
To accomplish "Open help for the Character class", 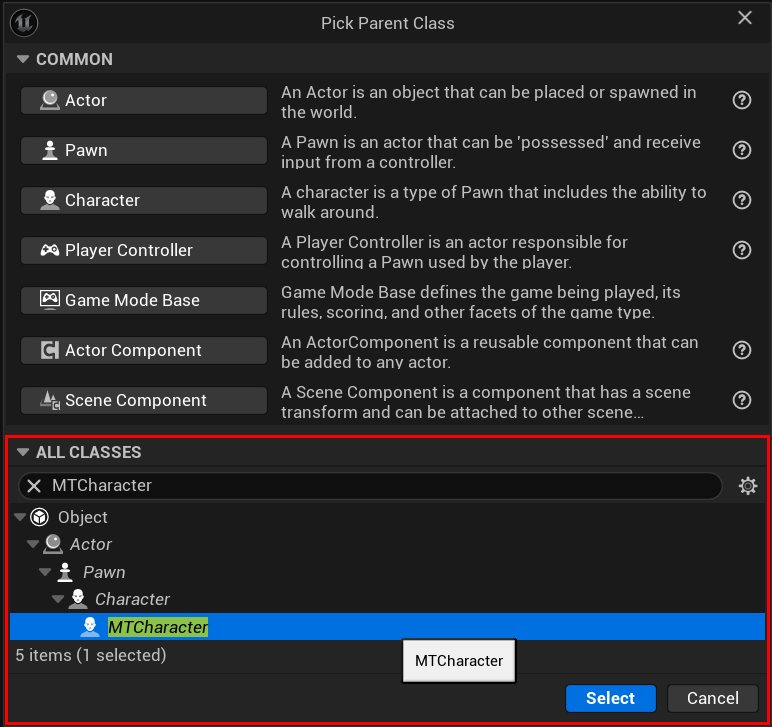I will pos(741,200).
